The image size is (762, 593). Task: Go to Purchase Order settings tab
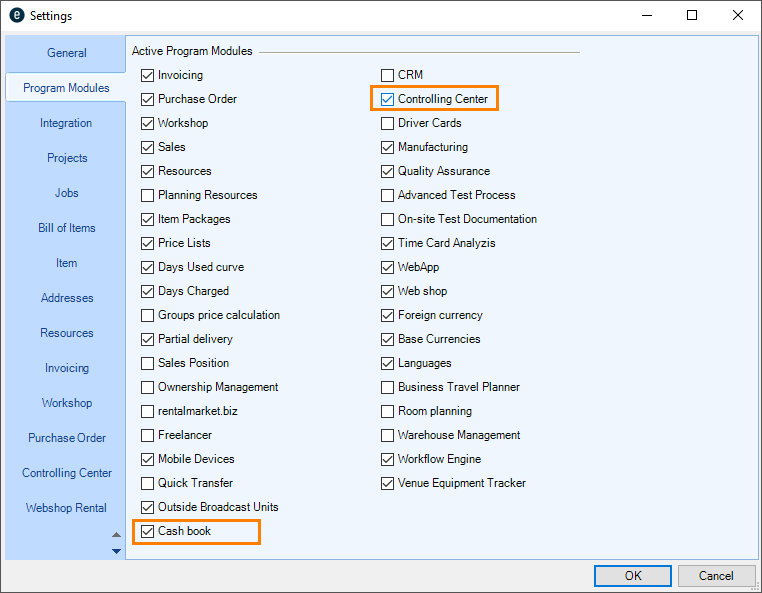(67, 438)
